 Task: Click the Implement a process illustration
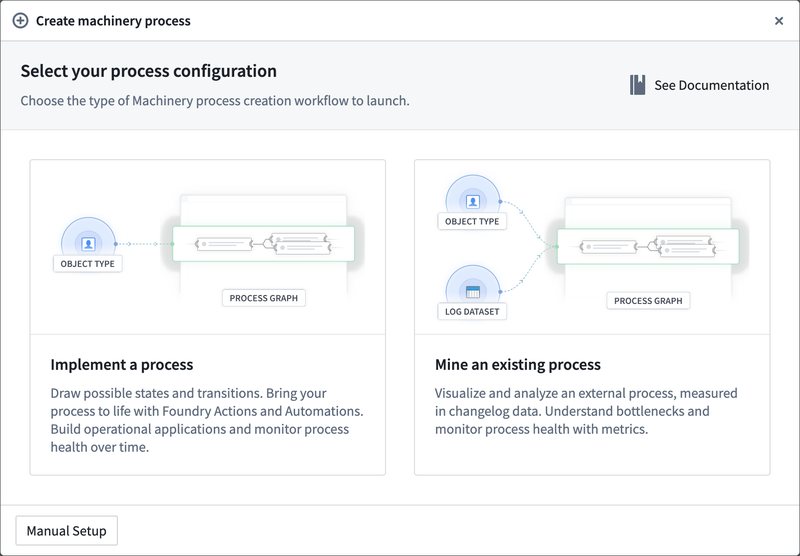(x=208, y=247)
